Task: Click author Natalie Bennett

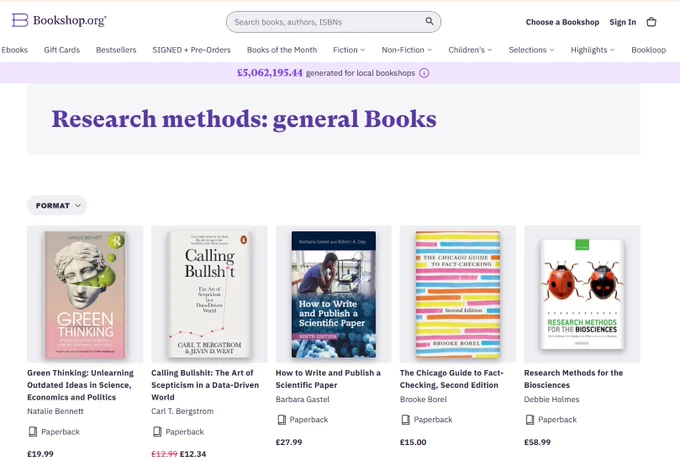Action: [55, 411]
